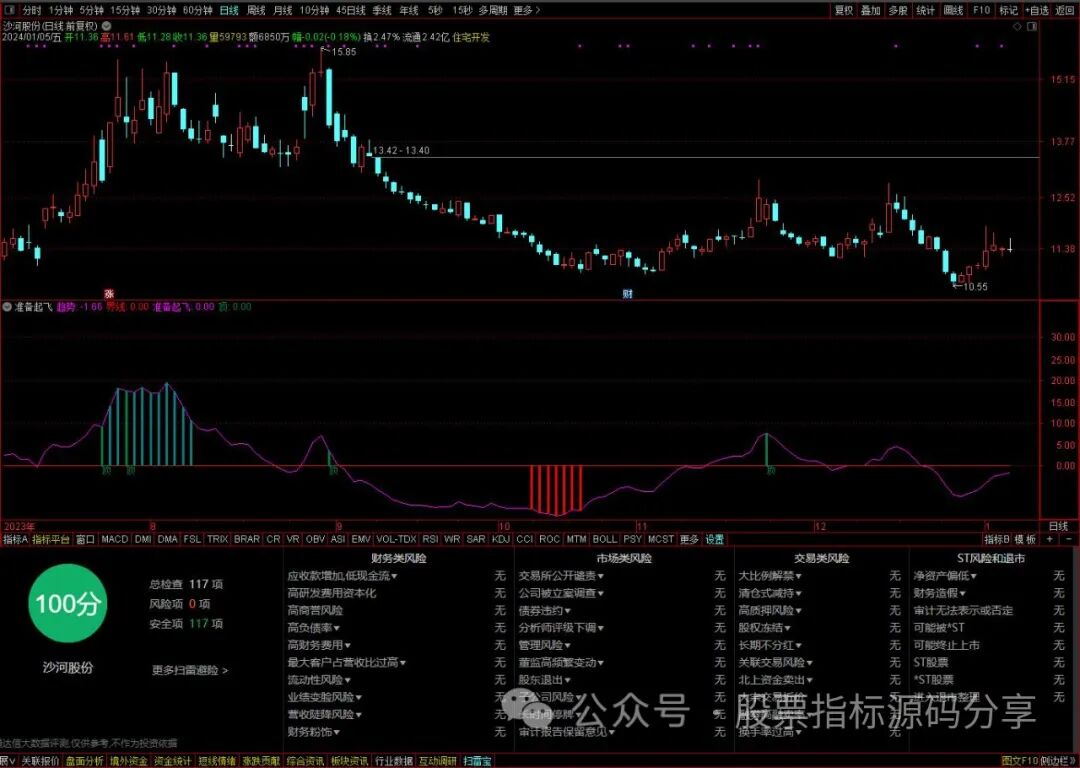
Task: Select the 日线 period tab
Action: tap(229, 10)
